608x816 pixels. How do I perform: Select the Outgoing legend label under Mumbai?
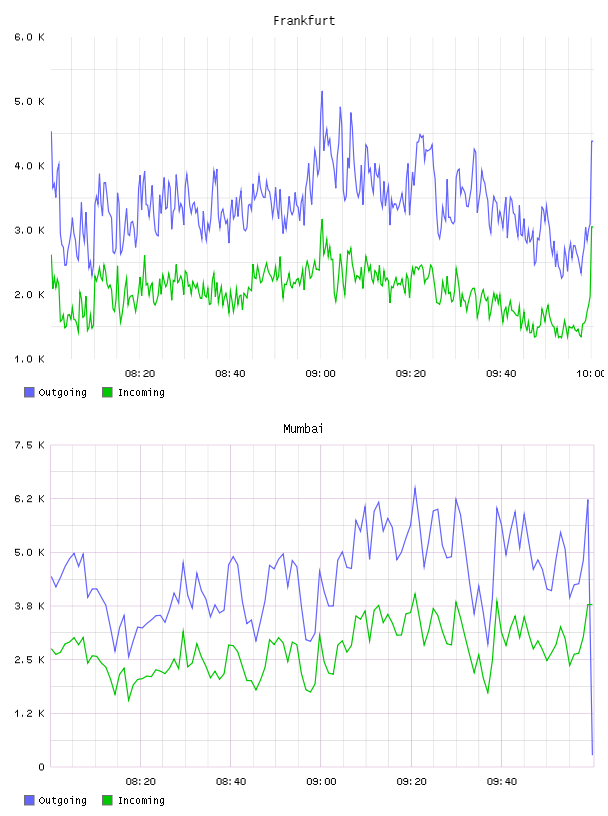coord(62,801)
